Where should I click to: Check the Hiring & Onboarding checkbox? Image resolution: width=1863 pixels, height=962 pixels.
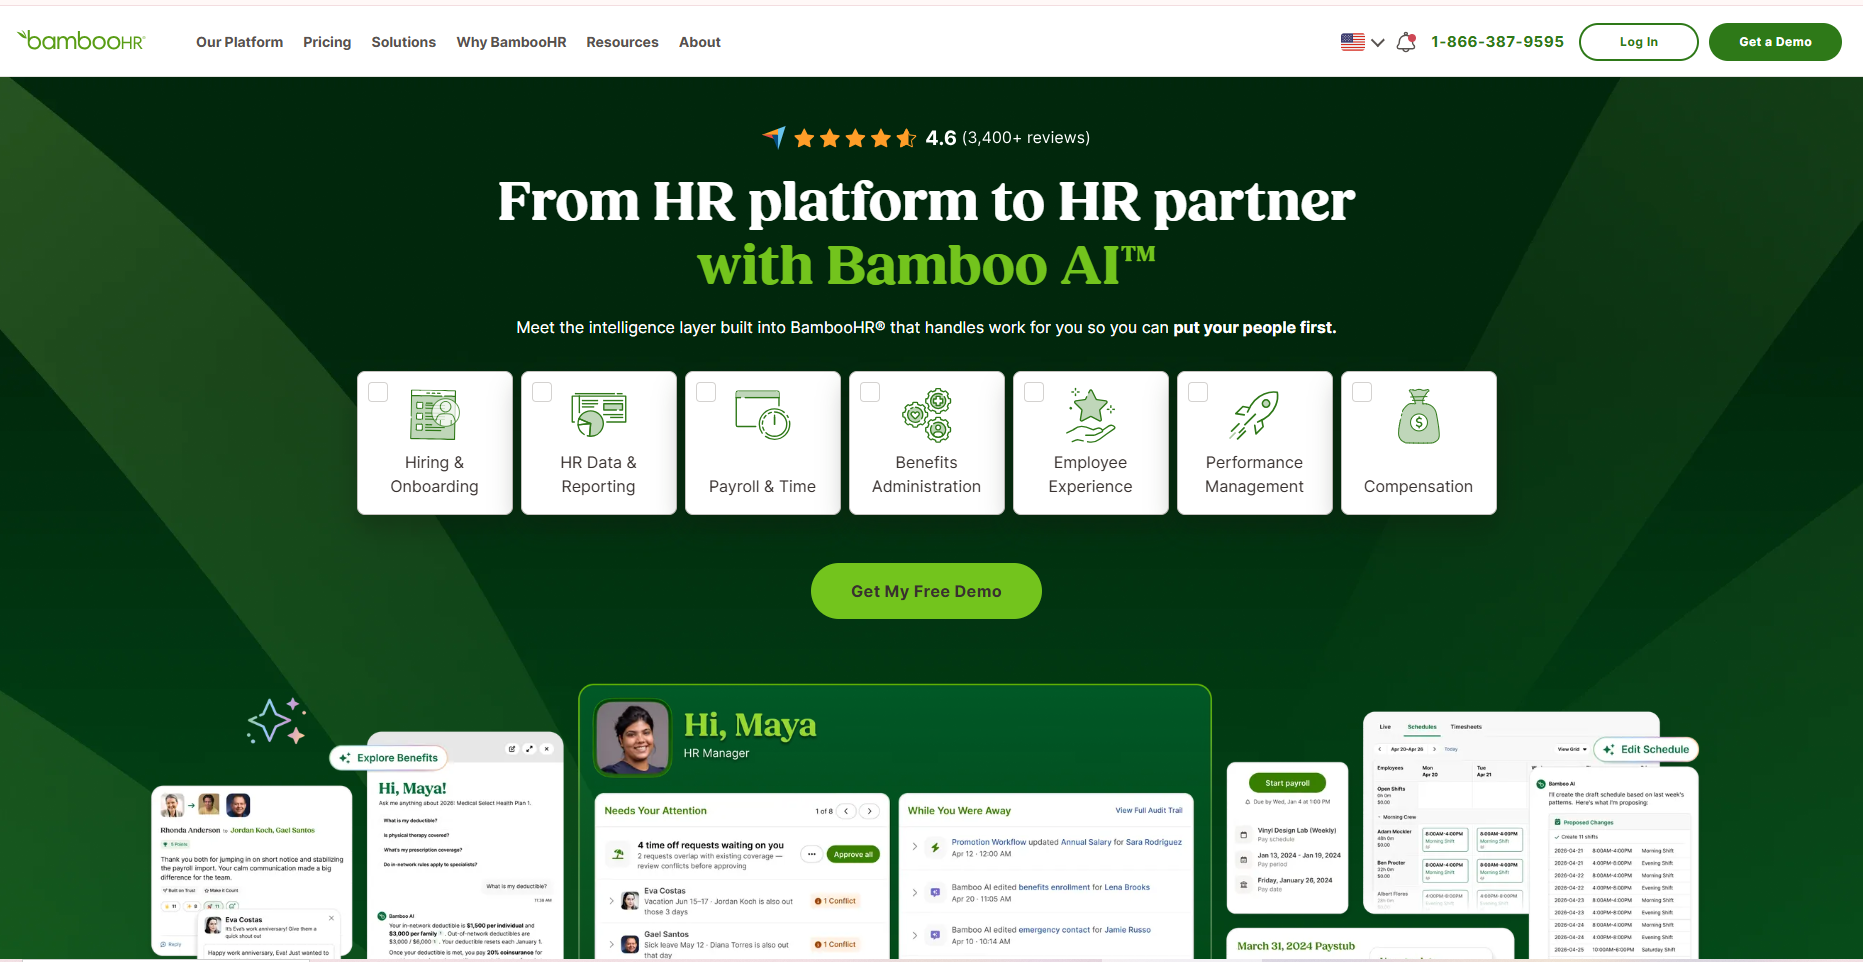pos(378,392)
